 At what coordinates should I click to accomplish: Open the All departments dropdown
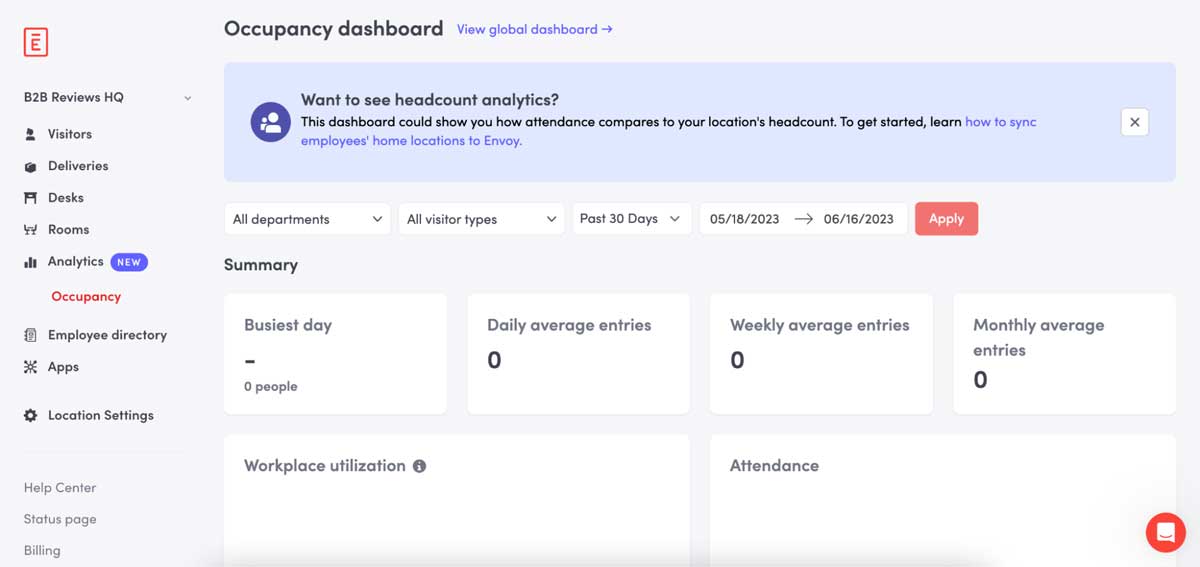307,219
